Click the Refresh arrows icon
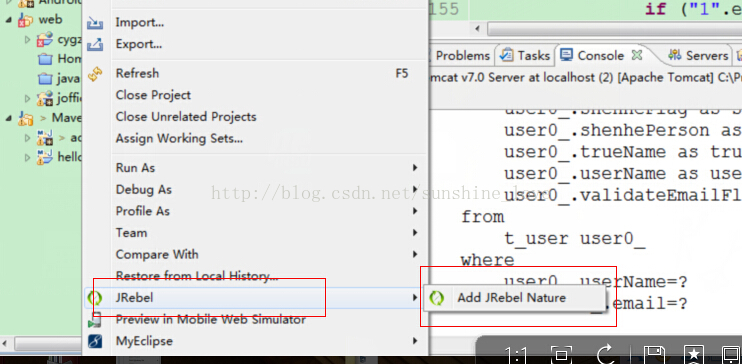742x364 pixels. [95, 74]
